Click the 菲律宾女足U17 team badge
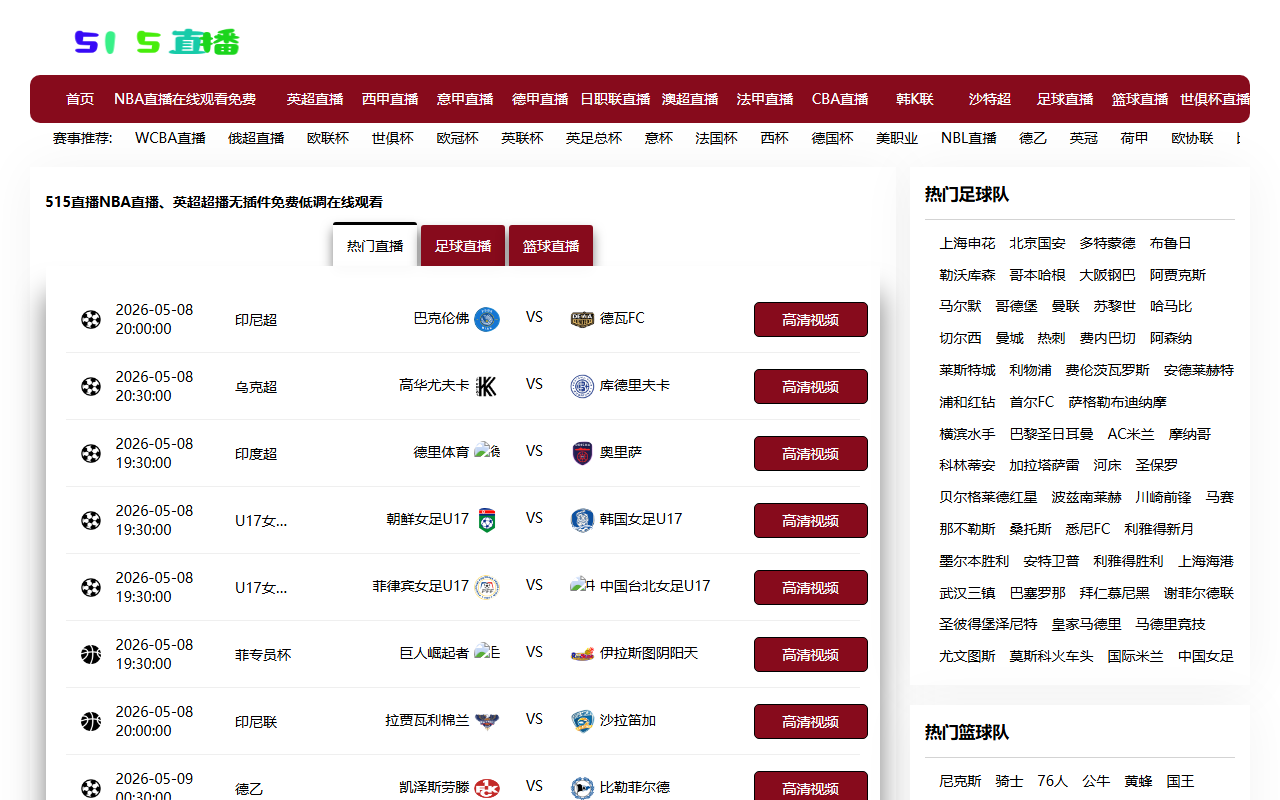Screen dimensions: 1280x800 click(x=487, y=587)
